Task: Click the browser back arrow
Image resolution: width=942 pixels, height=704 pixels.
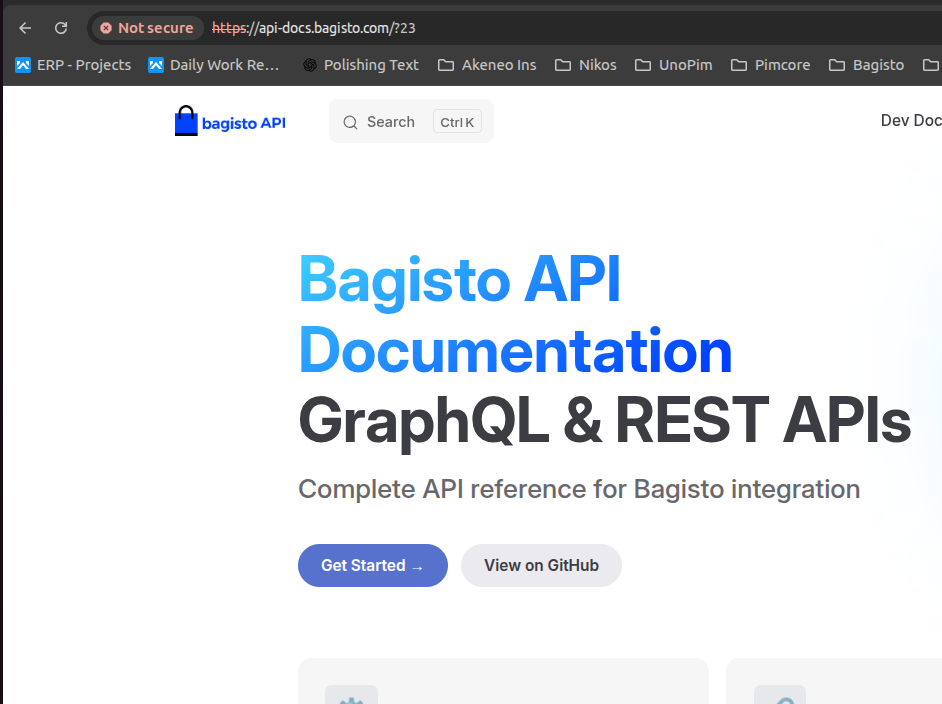Action: tap(25, 28)
